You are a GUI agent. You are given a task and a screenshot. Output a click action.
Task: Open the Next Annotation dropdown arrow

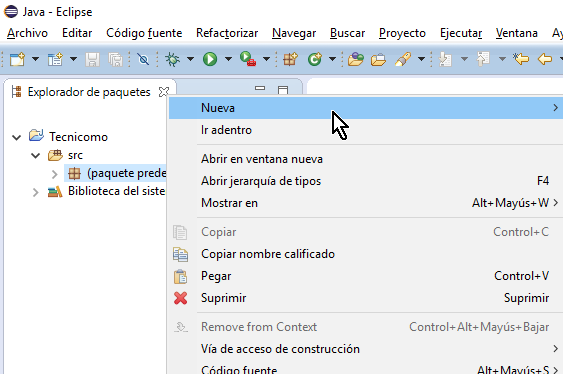pyautogui.click(x=464, y=59)
